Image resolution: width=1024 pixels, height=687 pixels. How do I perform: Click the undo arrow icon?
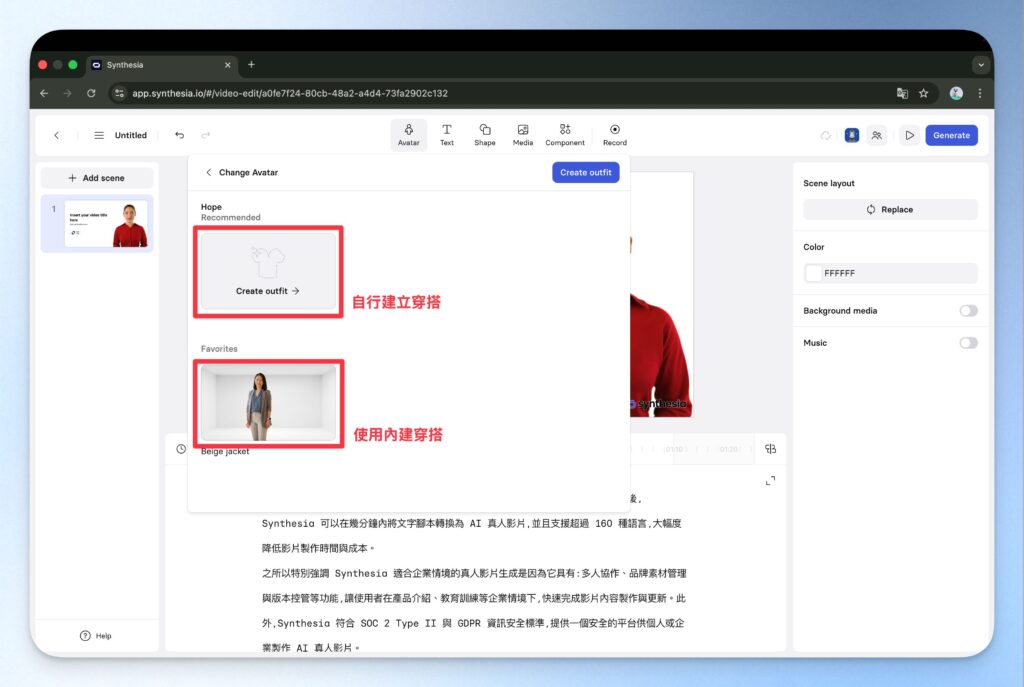pyautogui.click(x=181, y=135)
